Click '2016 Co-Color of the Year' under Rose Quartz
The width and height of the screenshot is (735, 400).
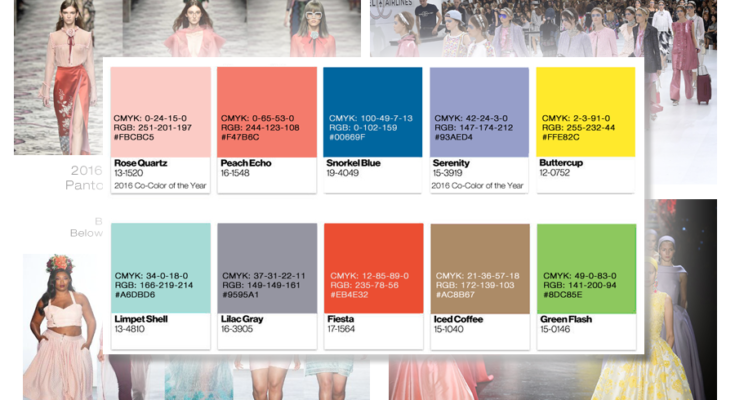[x=160, y=186]
